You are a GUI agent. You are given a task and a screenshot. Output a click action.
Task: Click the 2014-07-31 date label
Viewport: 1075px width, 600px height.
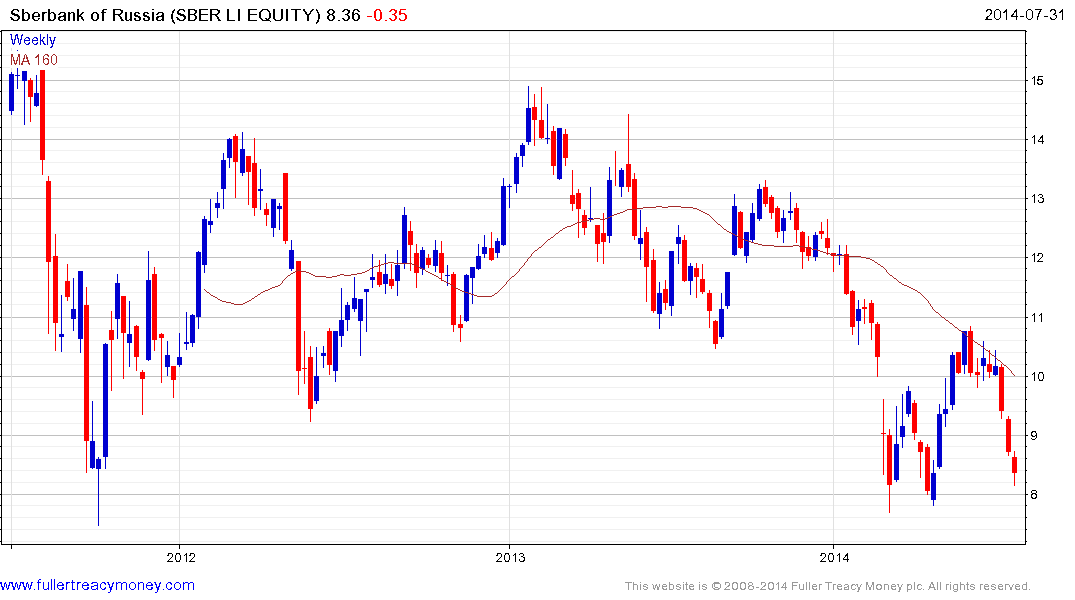[x=1024, y=14]
